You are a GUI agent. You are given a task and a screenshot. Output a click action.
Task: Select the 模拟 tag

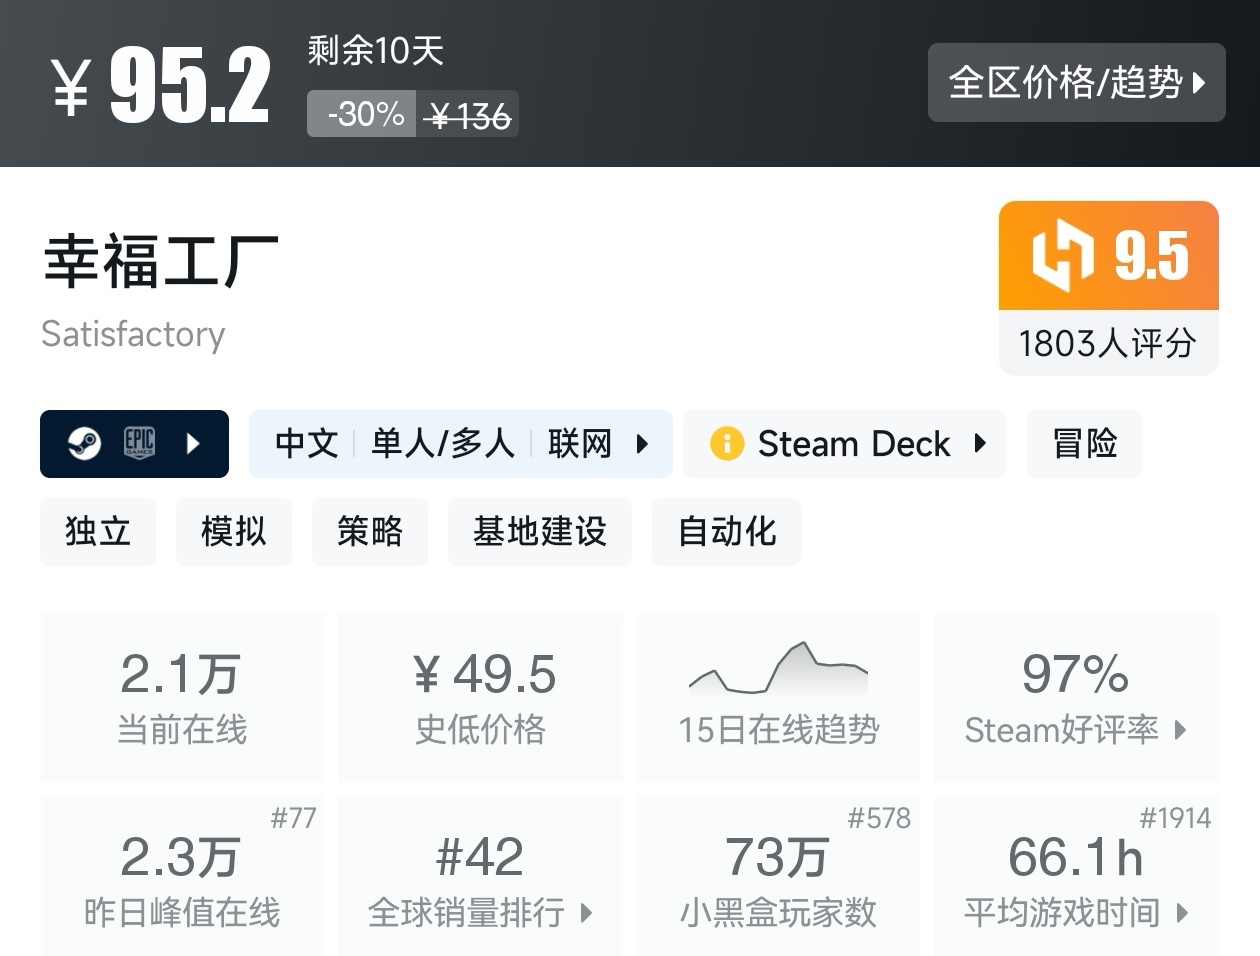pyautogui.click(x=234, y=531)
